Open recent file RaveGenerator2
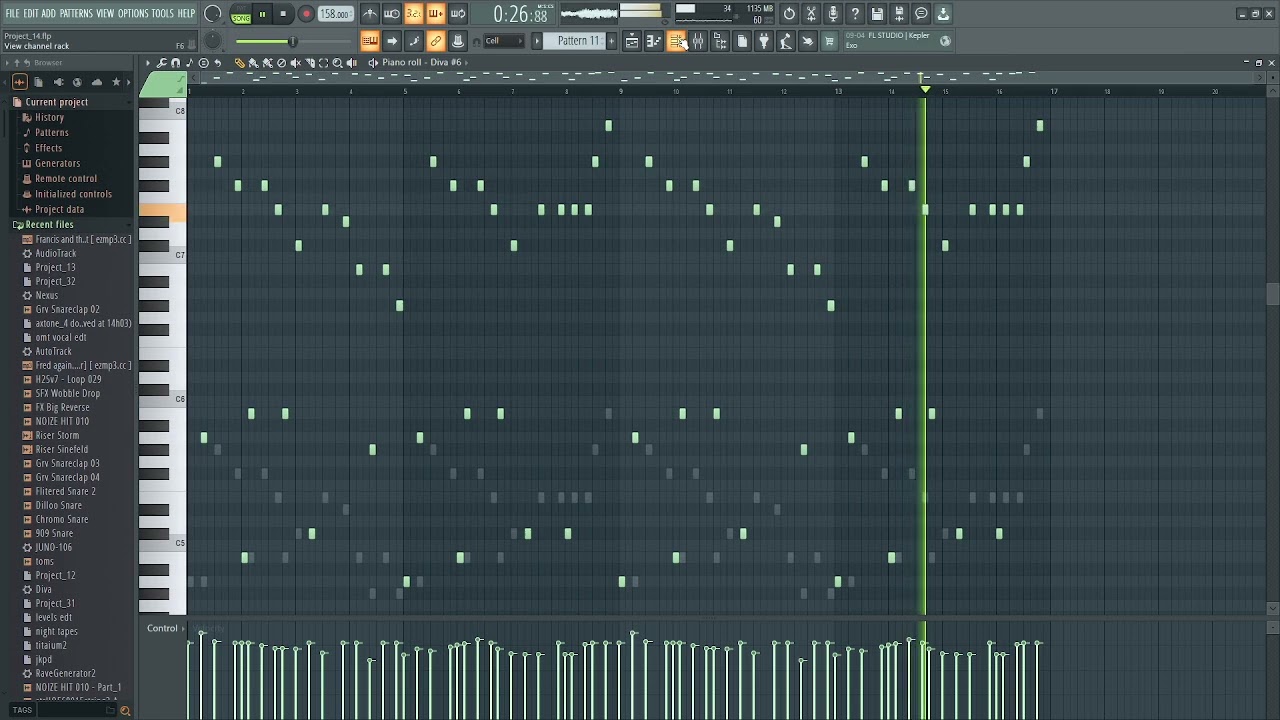 (65, 673)
